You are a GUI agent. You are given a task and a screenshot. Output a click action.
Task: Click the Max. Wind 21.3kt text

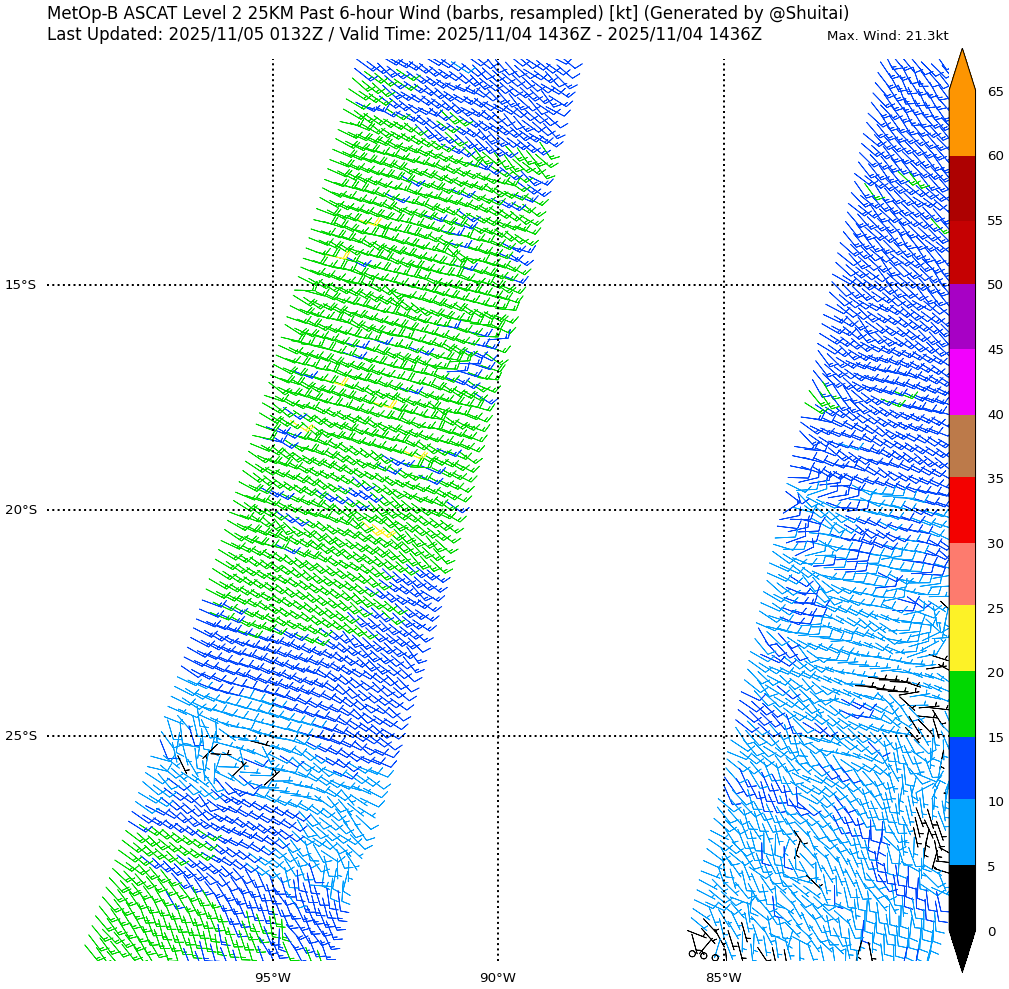[887, 36]
